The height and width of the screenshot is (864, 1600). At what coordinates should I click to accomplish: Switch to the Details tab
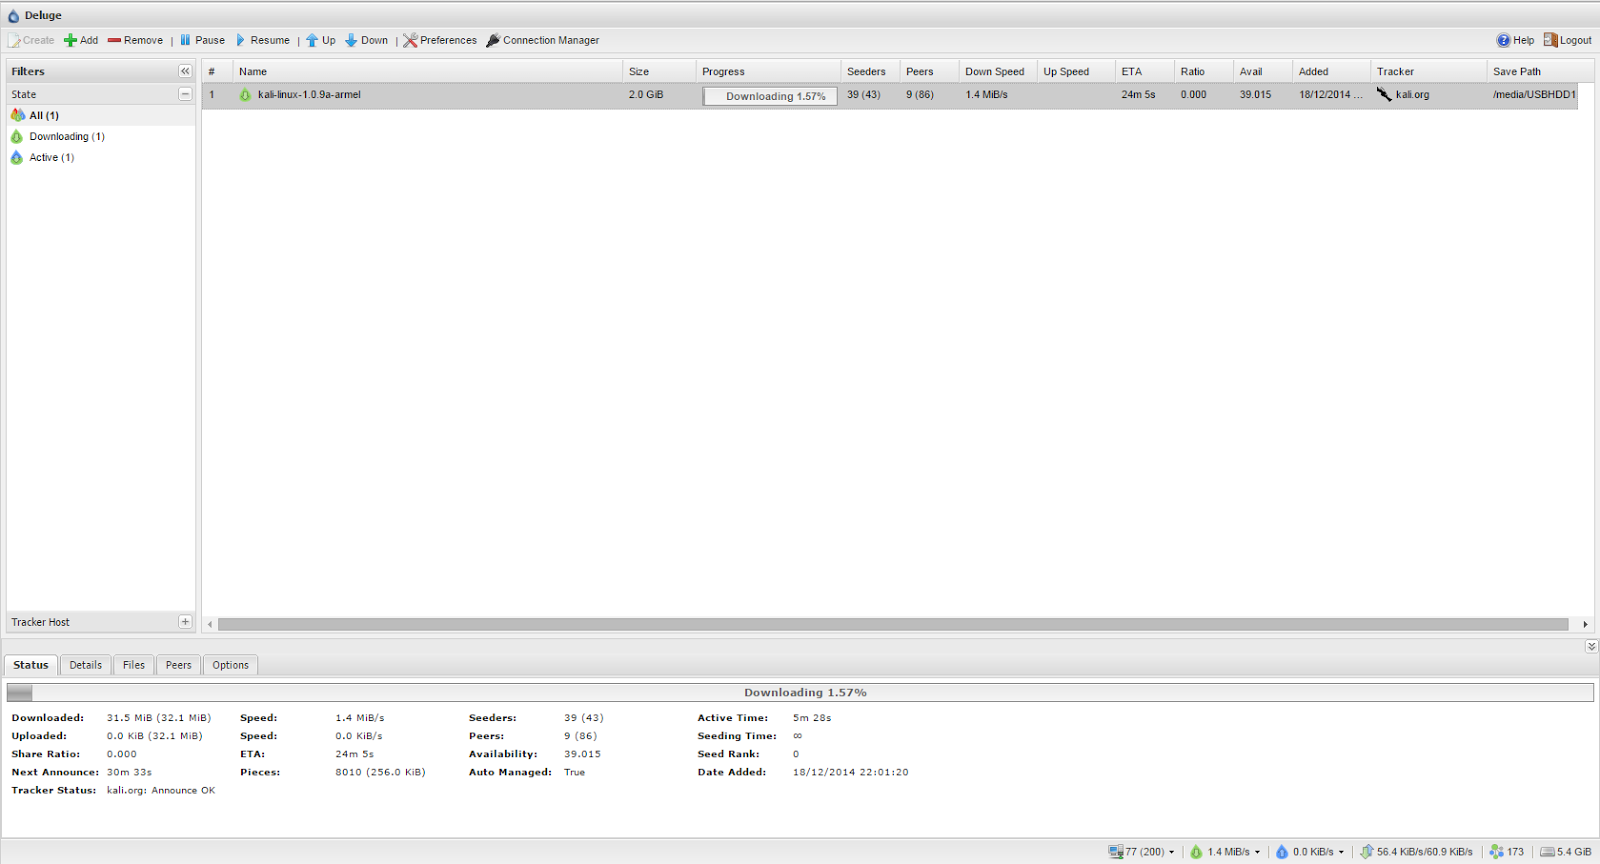(x=86, y=665)
